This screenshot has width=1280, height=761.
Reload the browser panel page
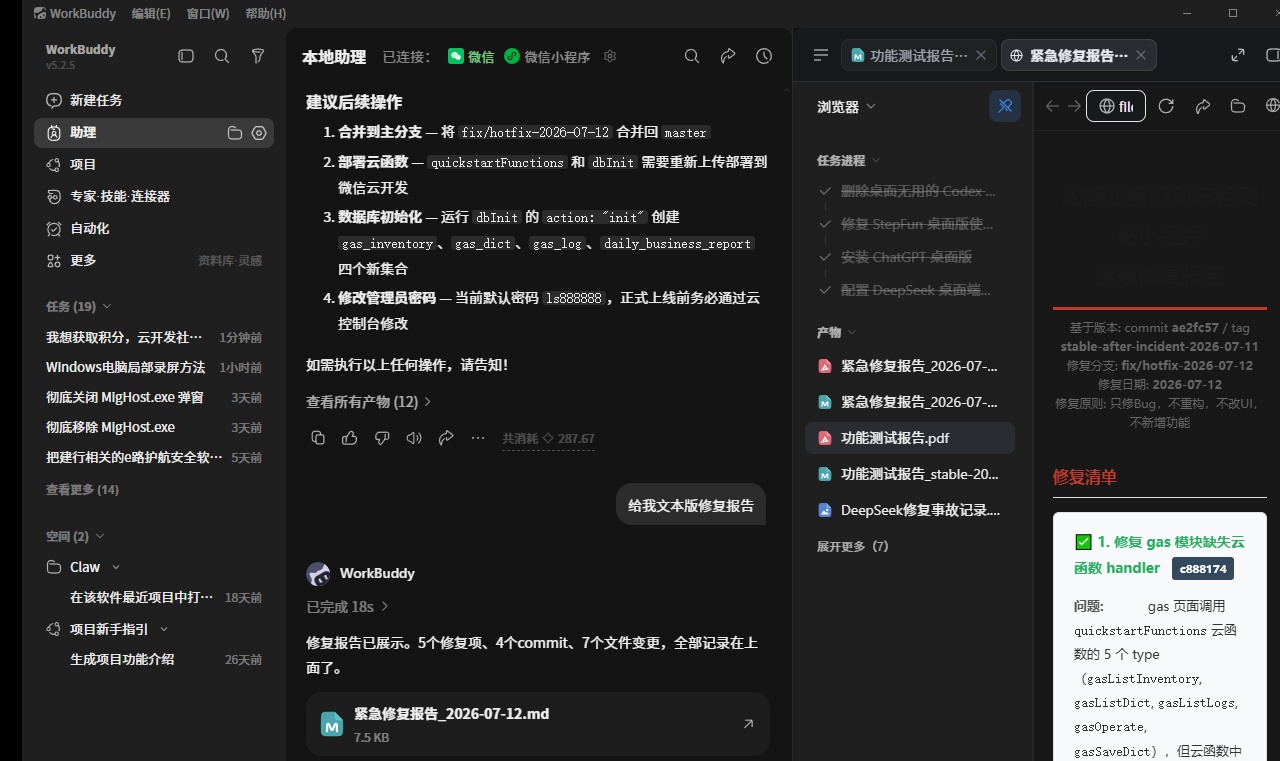coord(1166,106)
